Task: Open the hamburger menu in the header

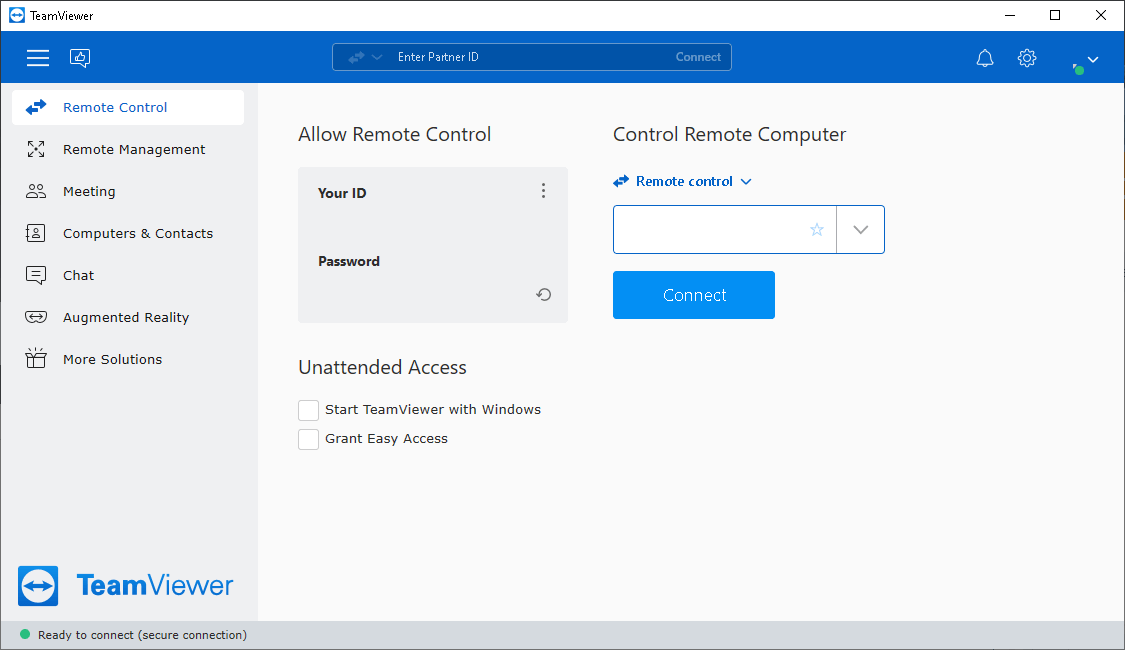Action: 38,57
